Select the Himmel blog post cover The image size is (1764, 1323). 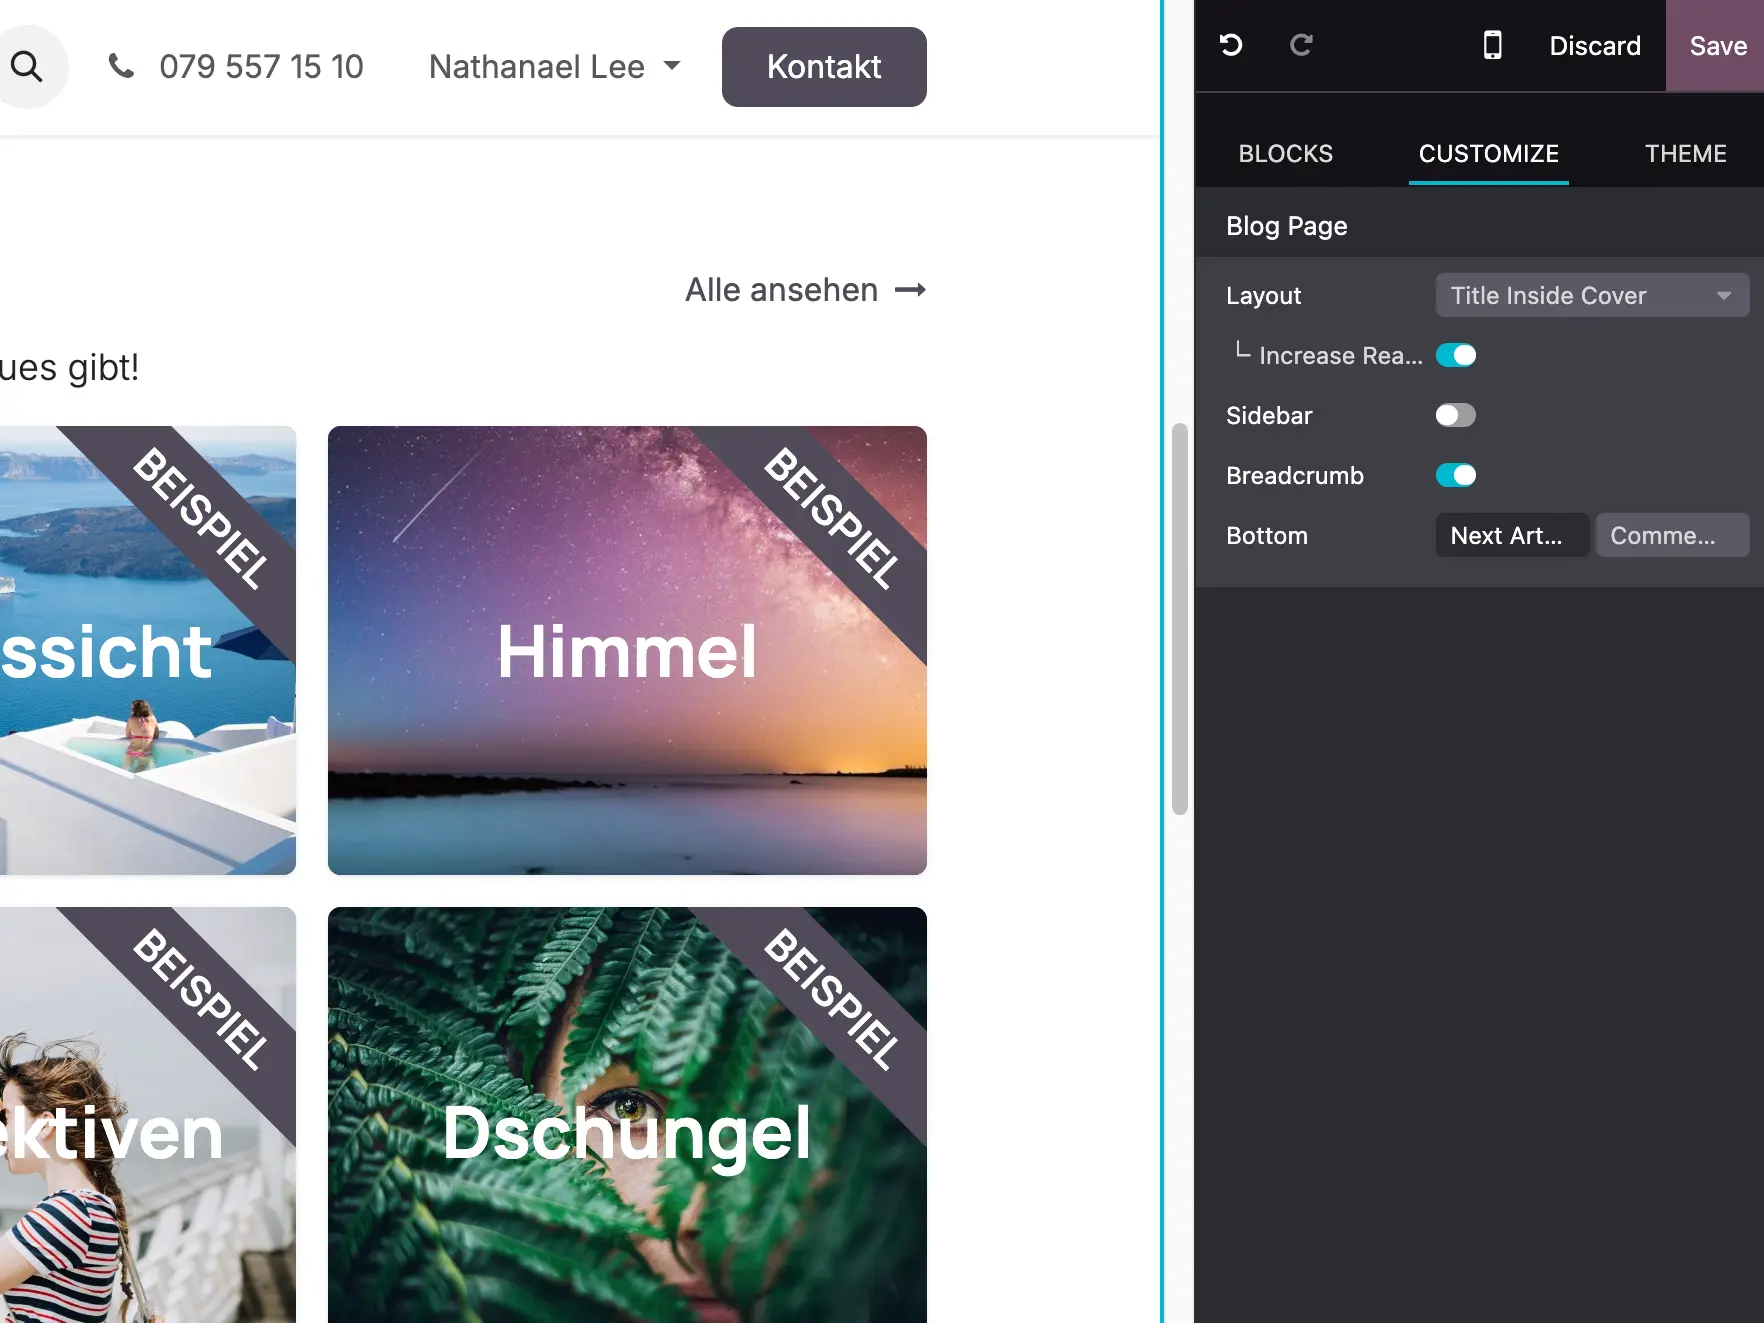[626, 650]
